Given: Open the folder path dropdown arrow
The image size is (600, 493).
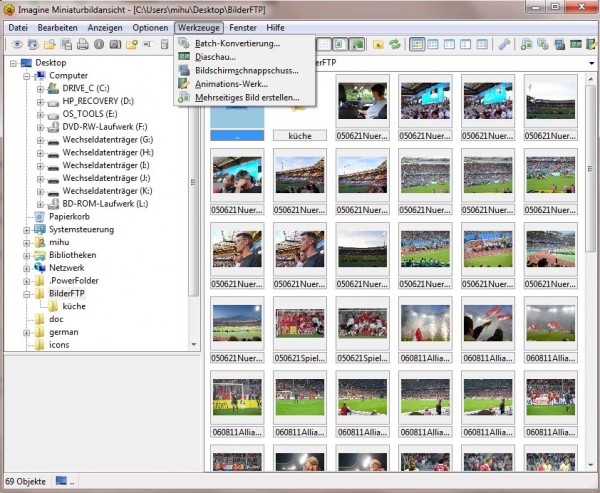Looking at the screenshot, I should point(591,64).
